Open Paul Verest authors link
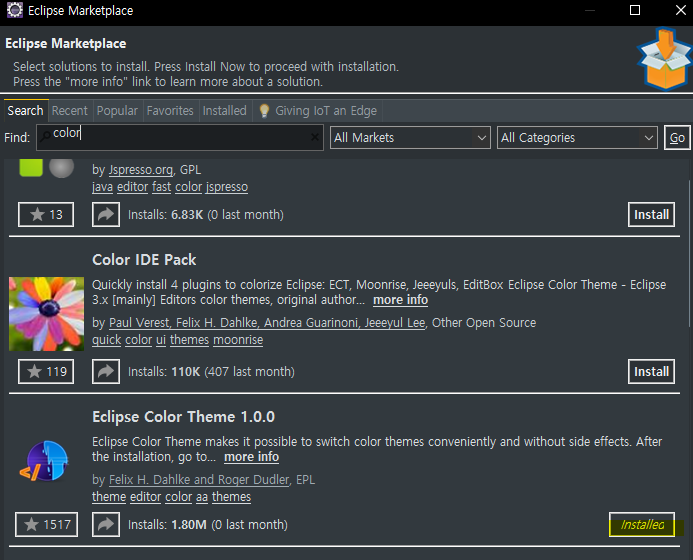This screenshot has height=560, width=693. click(x=267, y=323)
